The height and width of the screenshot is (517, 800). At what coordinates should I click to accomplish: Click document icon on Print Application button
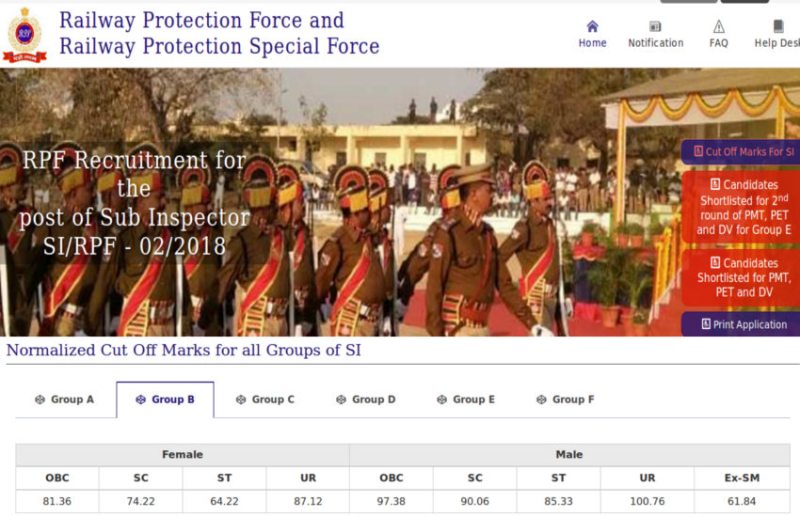pos(706,324)
